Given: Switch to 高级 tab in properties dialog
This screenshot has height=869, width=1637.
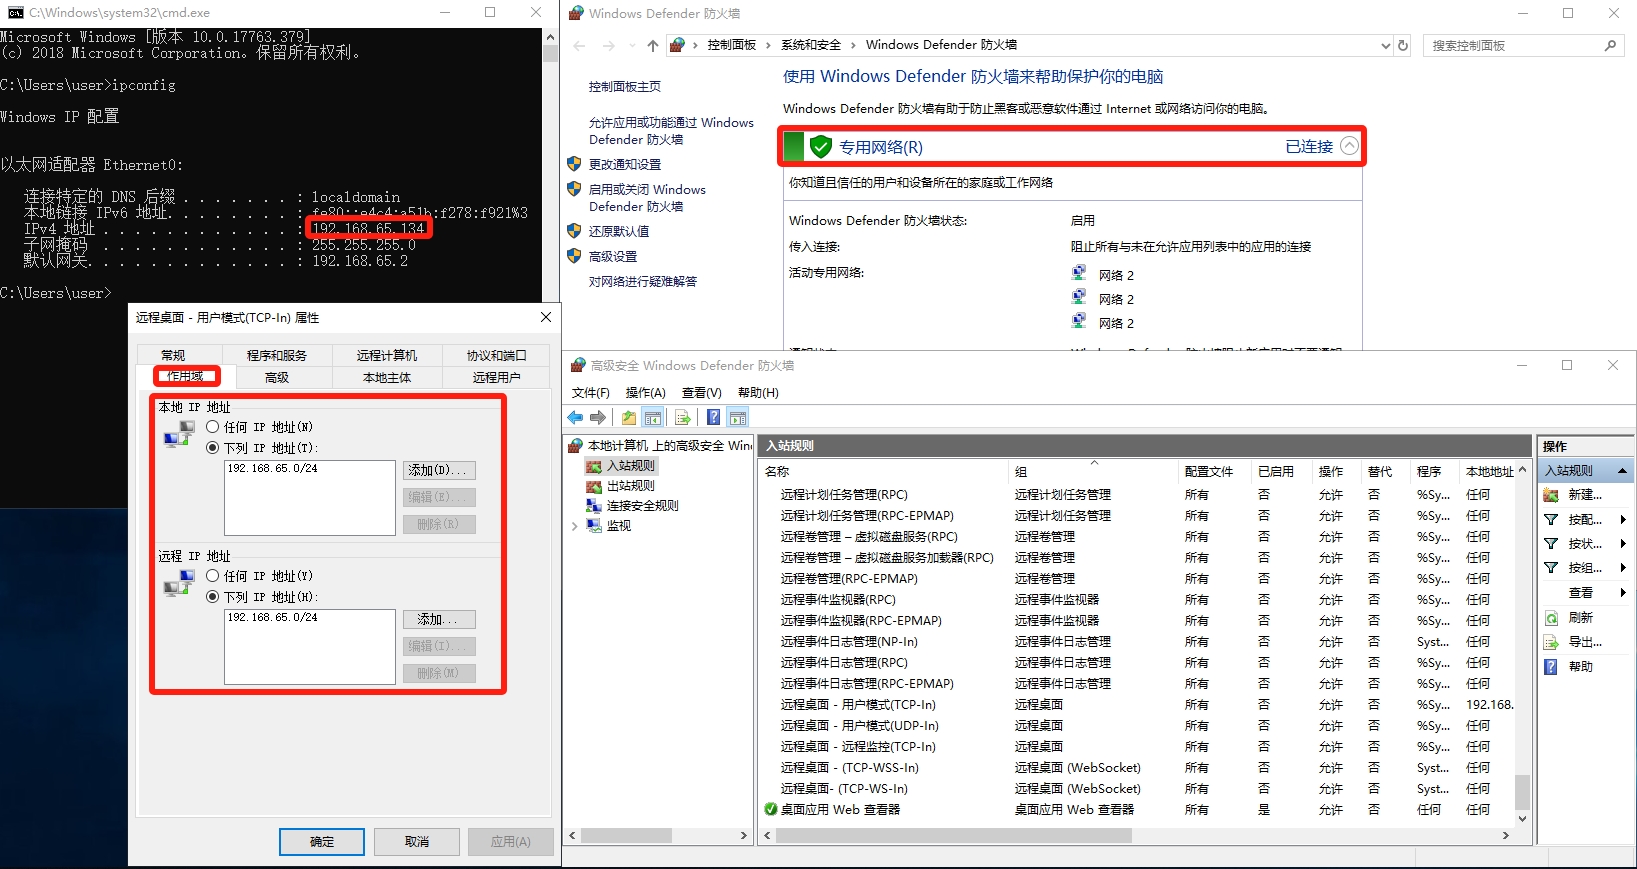Looking at the screenshot, I should 277,378.
